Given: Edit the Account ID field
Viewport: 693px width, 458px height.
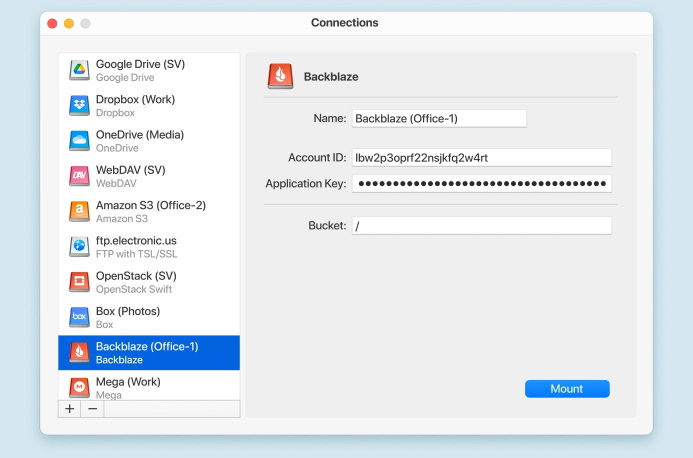Looking at the screenshot, I should 482,158.
